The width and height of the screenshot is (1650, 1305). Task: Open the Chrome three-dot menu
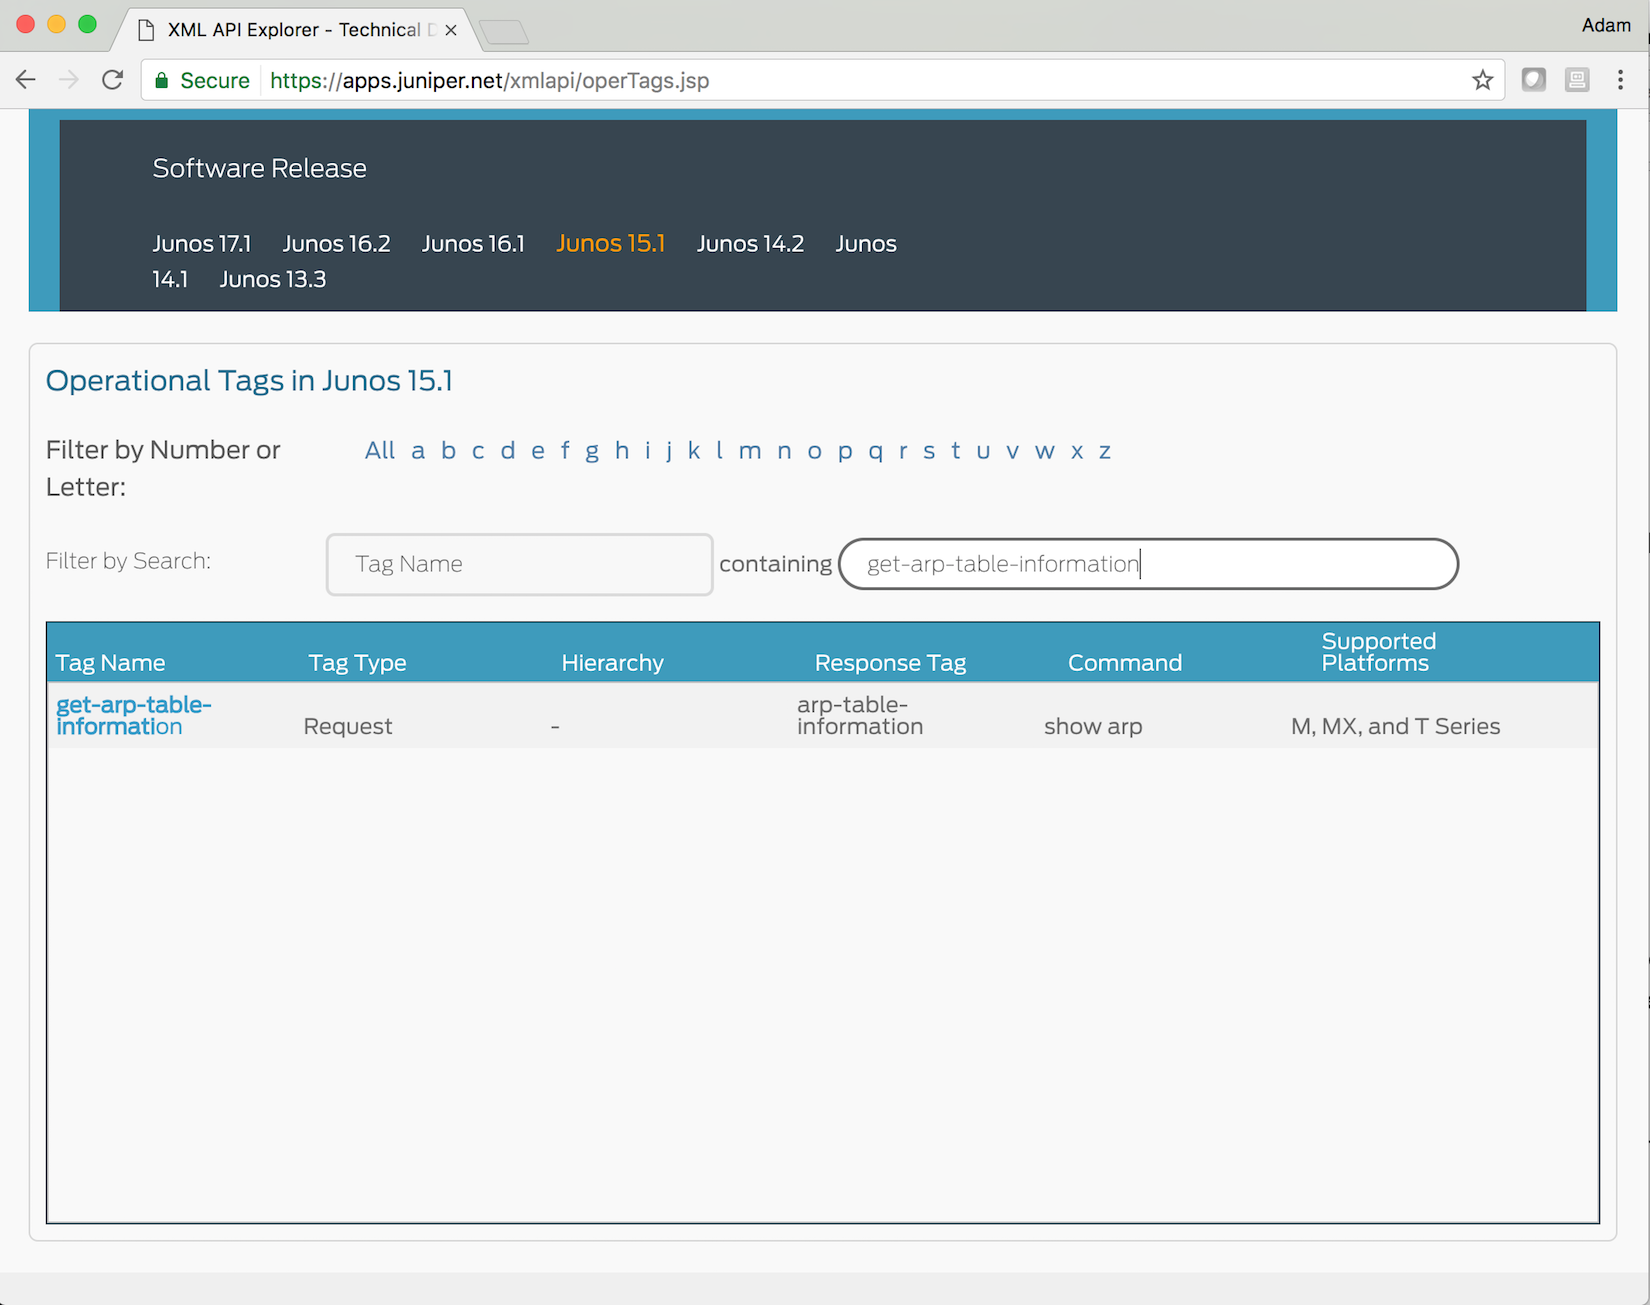[1620, 80]
